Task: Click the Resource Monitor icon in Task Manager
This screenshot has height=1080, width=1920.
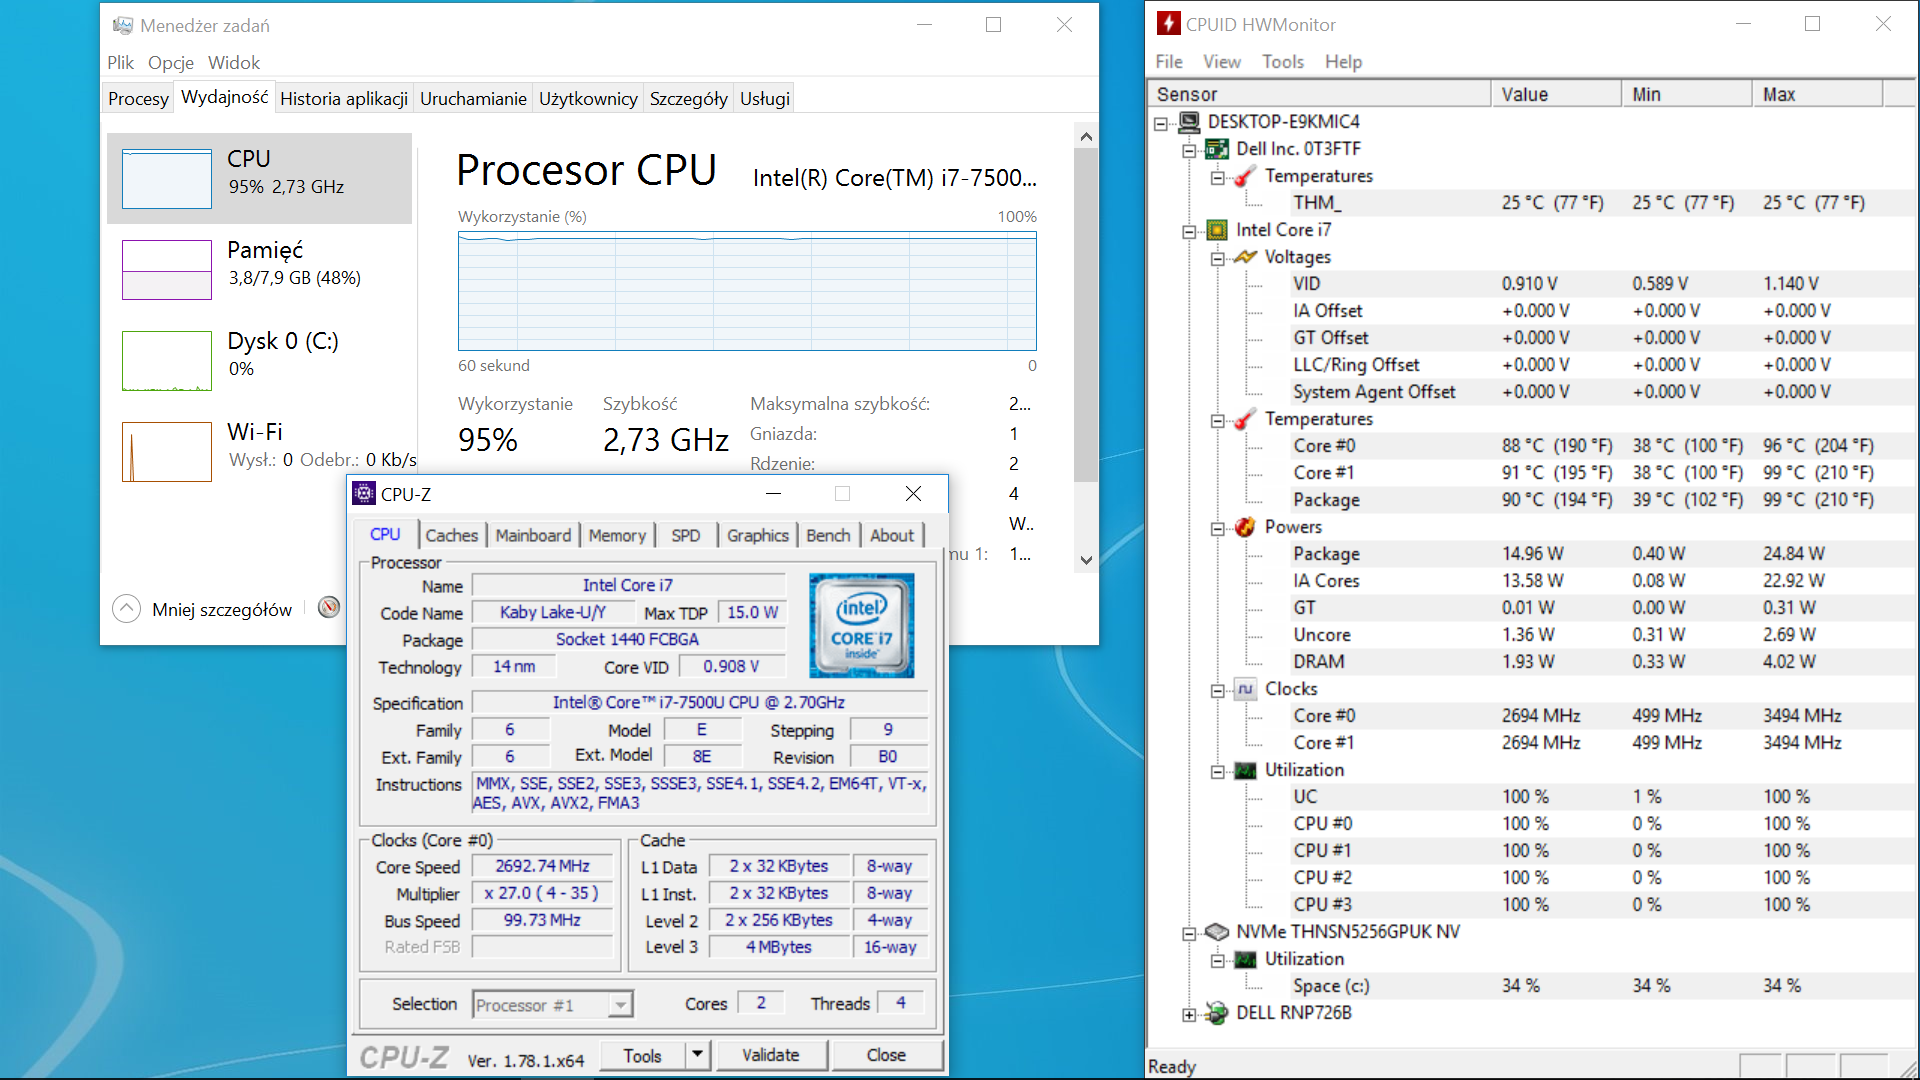Action: tap(329, 607)
